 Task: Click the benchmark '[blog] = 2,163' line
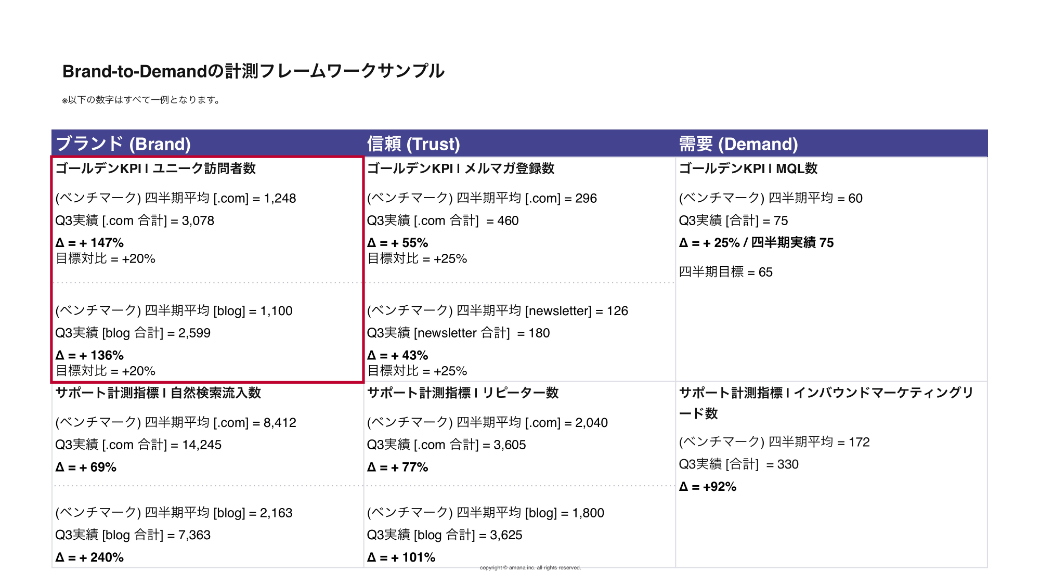point(174,513)
